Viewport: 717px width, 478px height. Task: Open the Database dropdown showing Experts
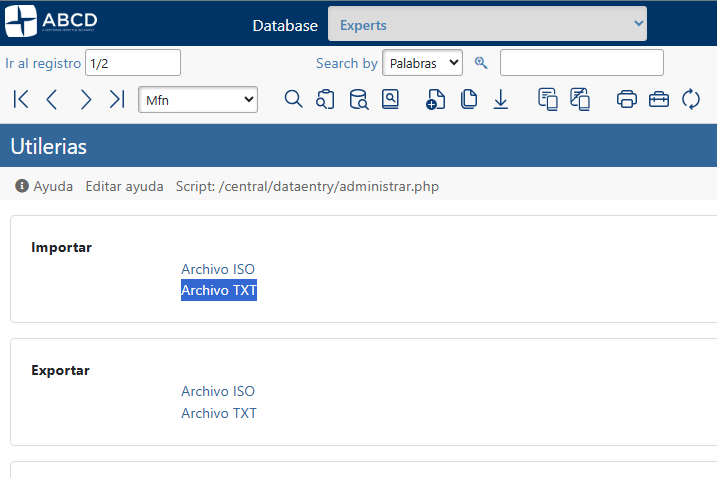pyautogui.click(x=487, y=24)
